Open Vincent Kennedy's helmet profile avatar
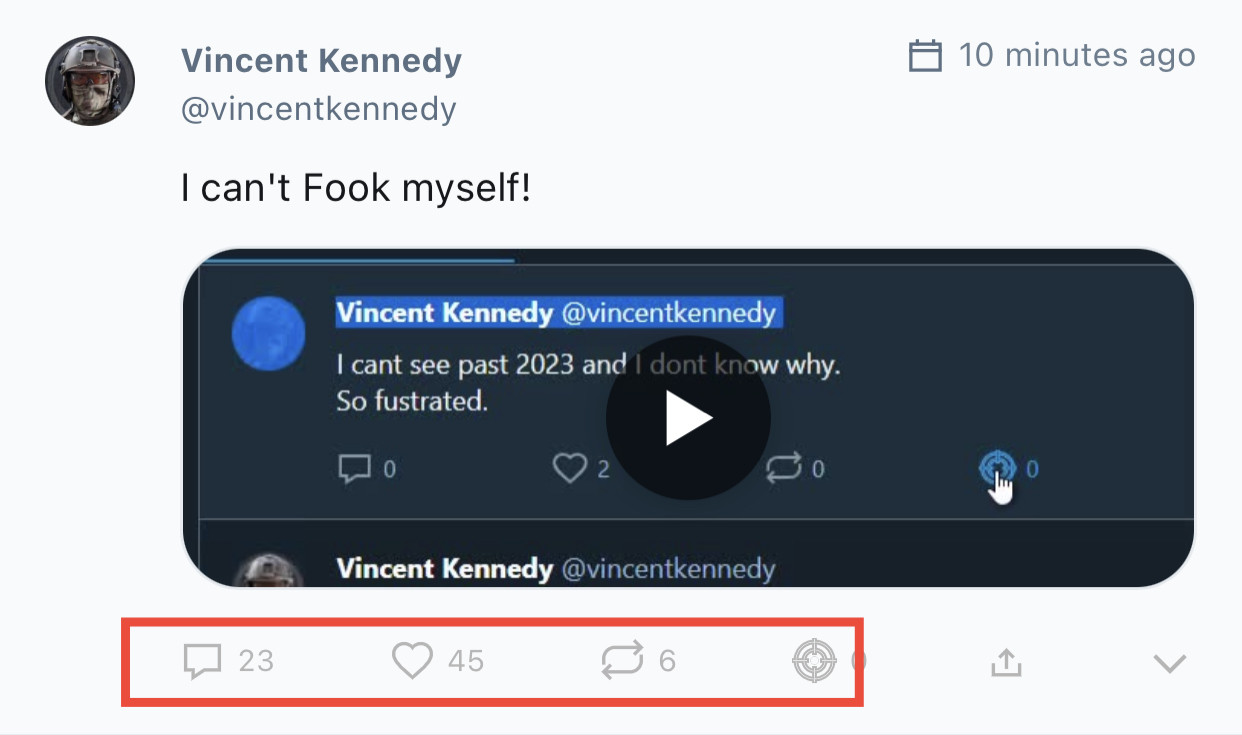The image size is (1242, 735). (x=90, y=81)
